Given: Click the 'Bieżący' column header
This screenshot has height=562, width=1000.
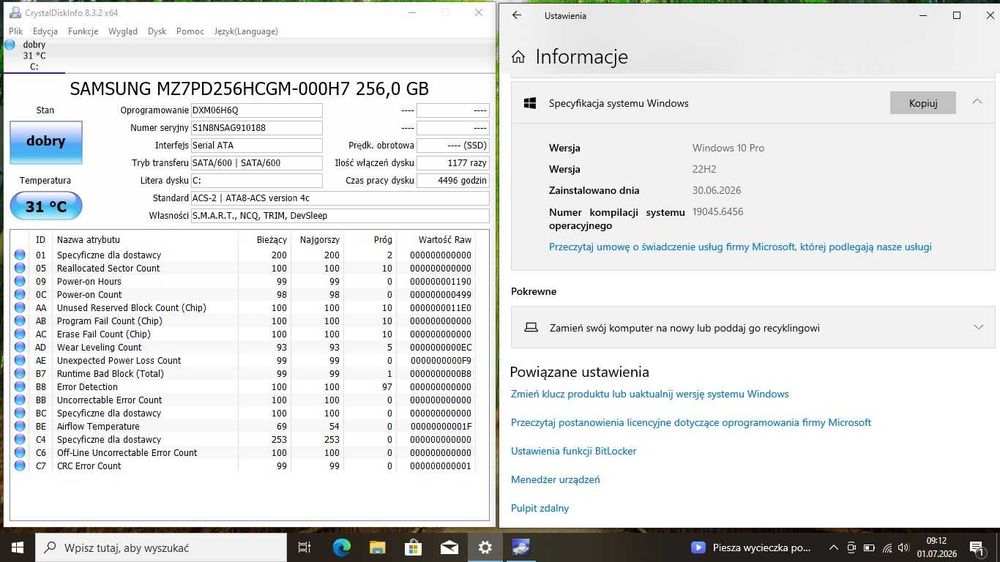Looking at the screenshot, I should (272, 240).
